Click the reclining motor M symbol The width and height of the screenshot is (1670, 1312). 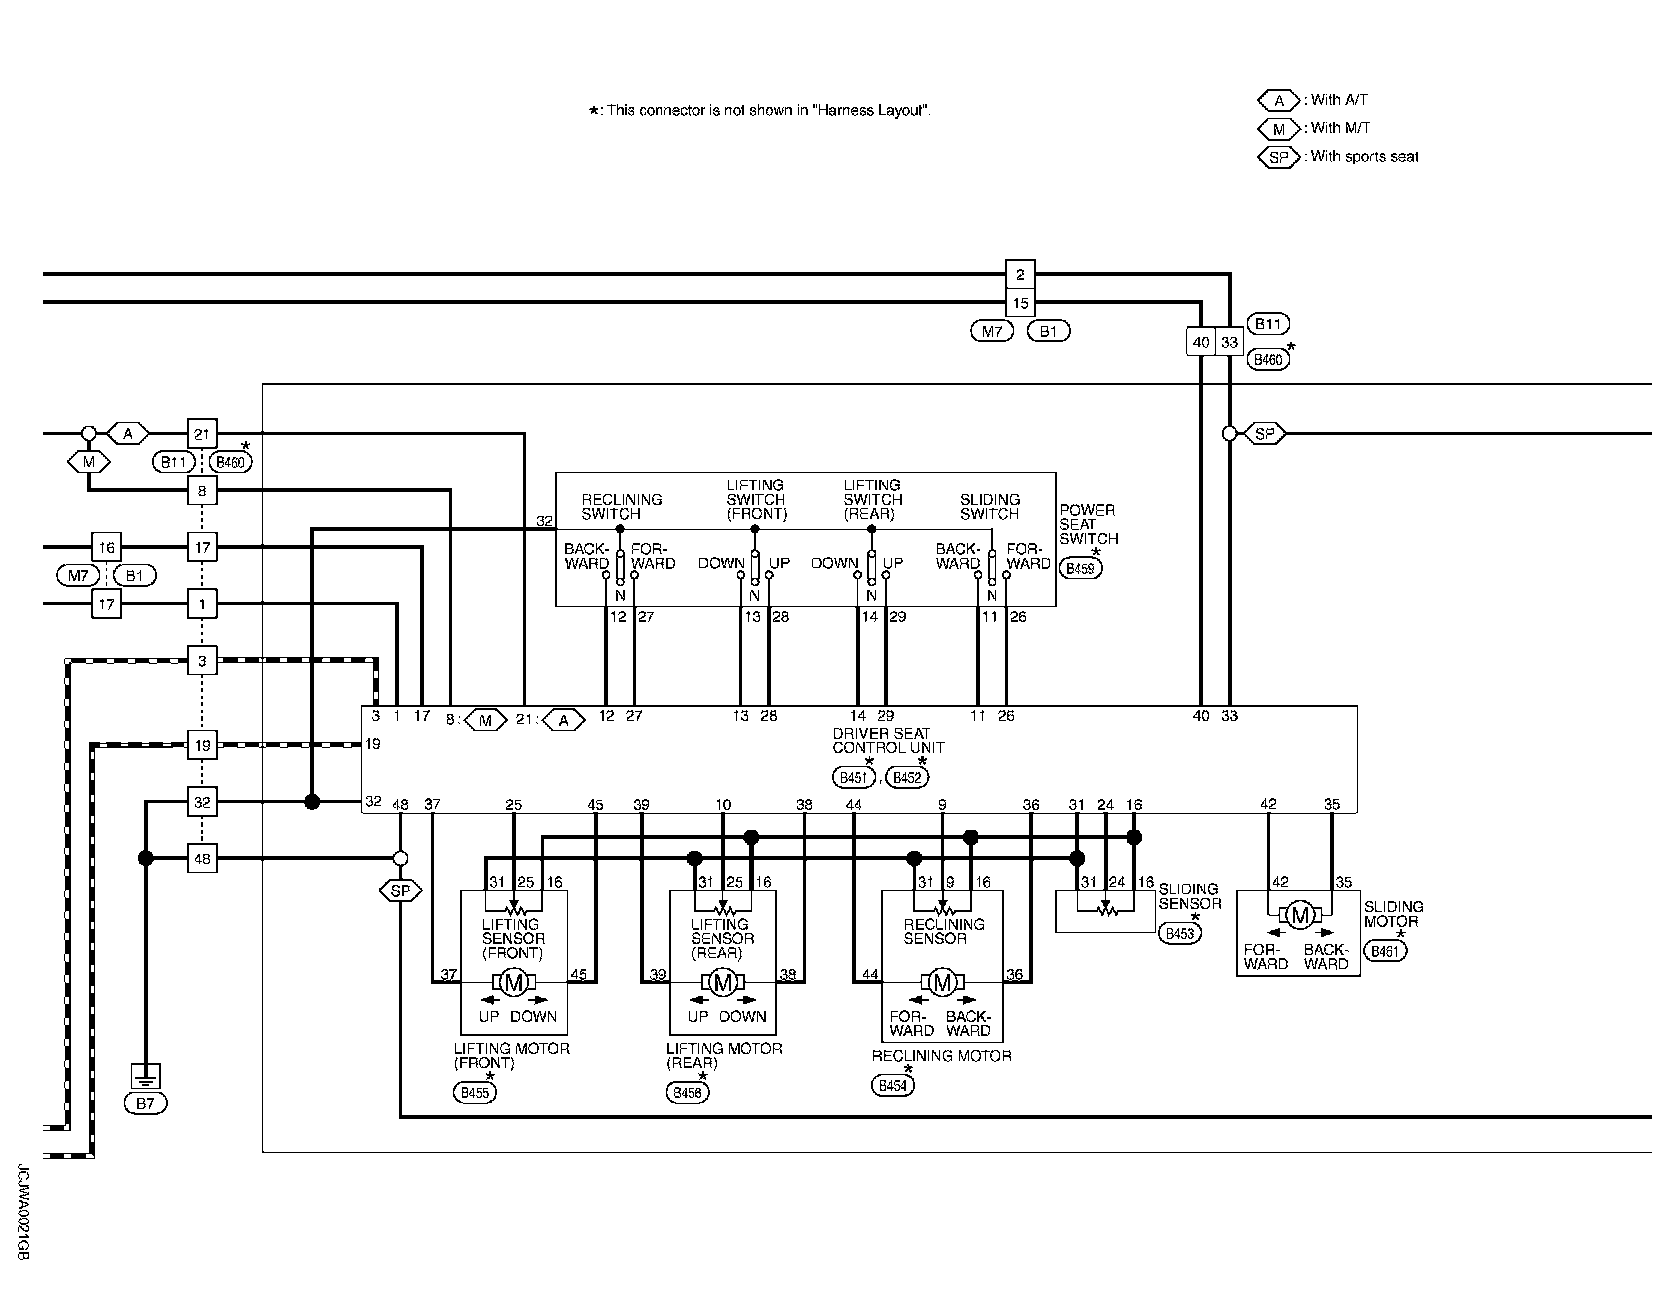point(941,983)
